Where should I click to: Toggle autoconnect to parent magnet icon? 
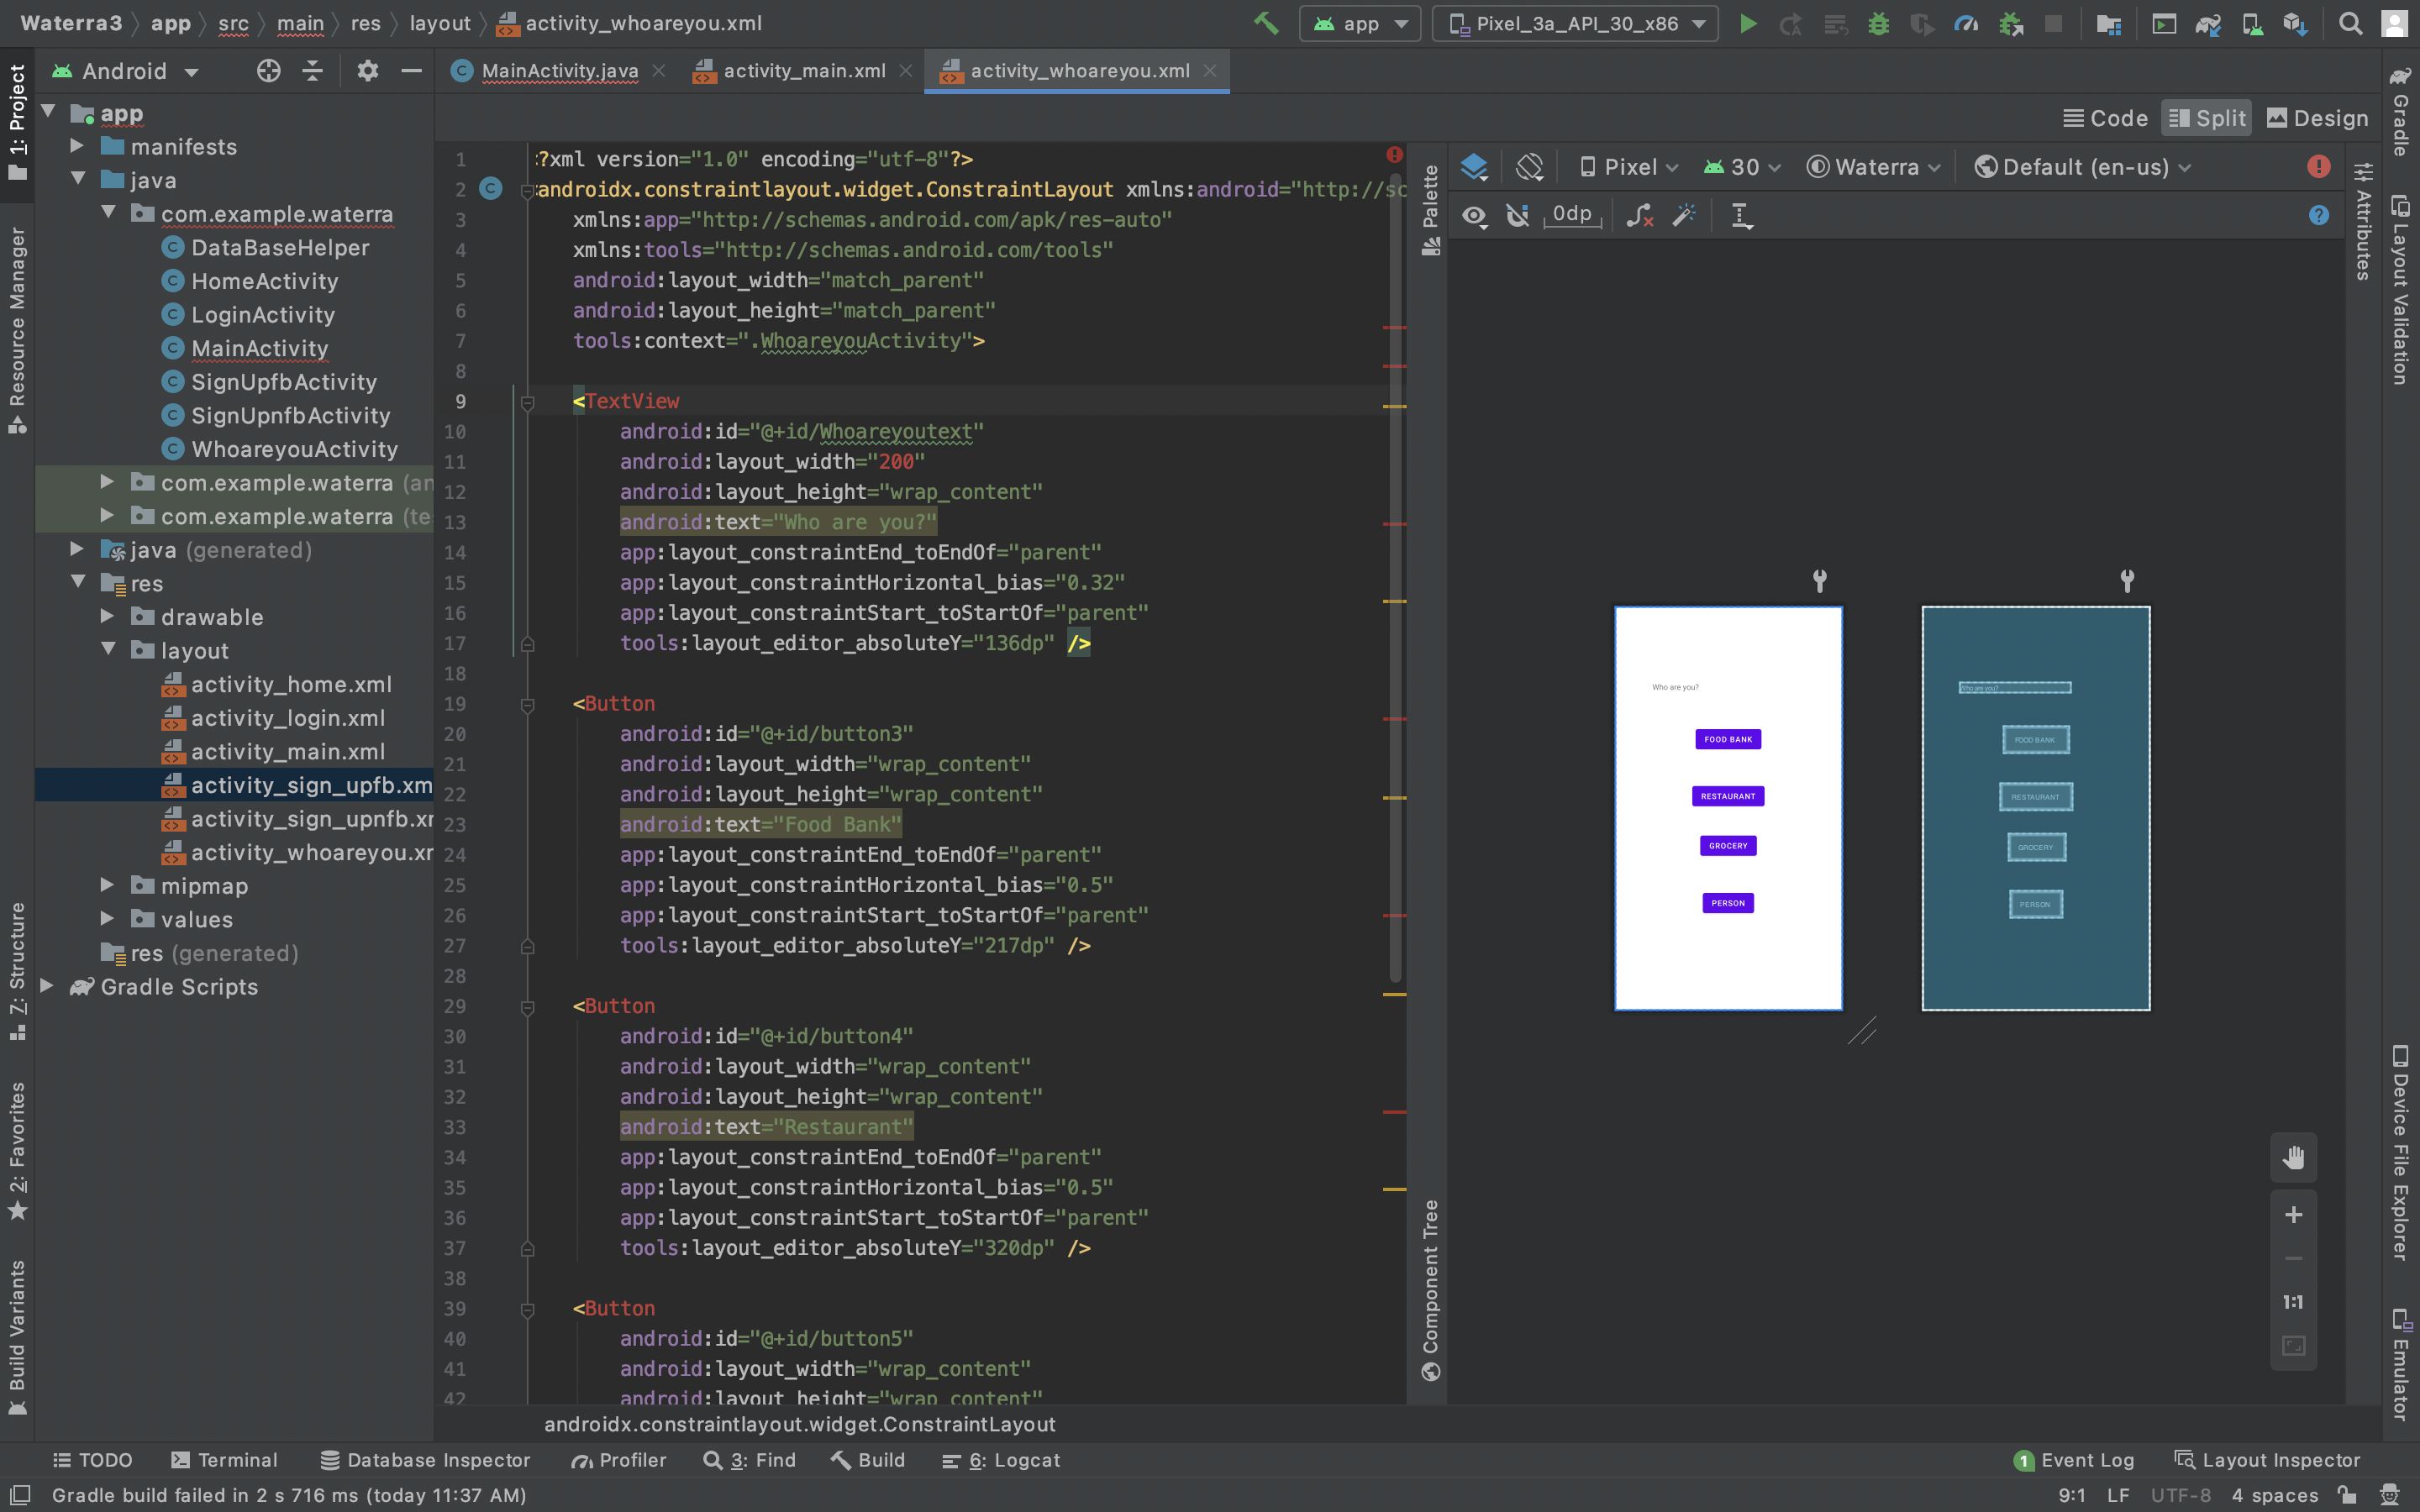pos(1517,216)
